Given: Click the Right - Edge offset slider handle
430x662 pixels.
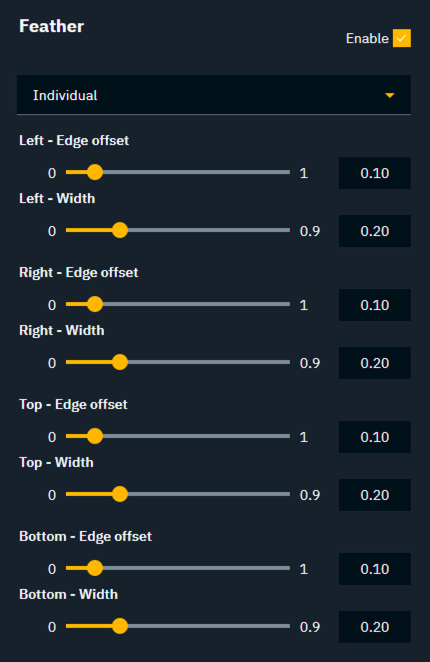Looking at the screenshot, I should coord(95,304).
